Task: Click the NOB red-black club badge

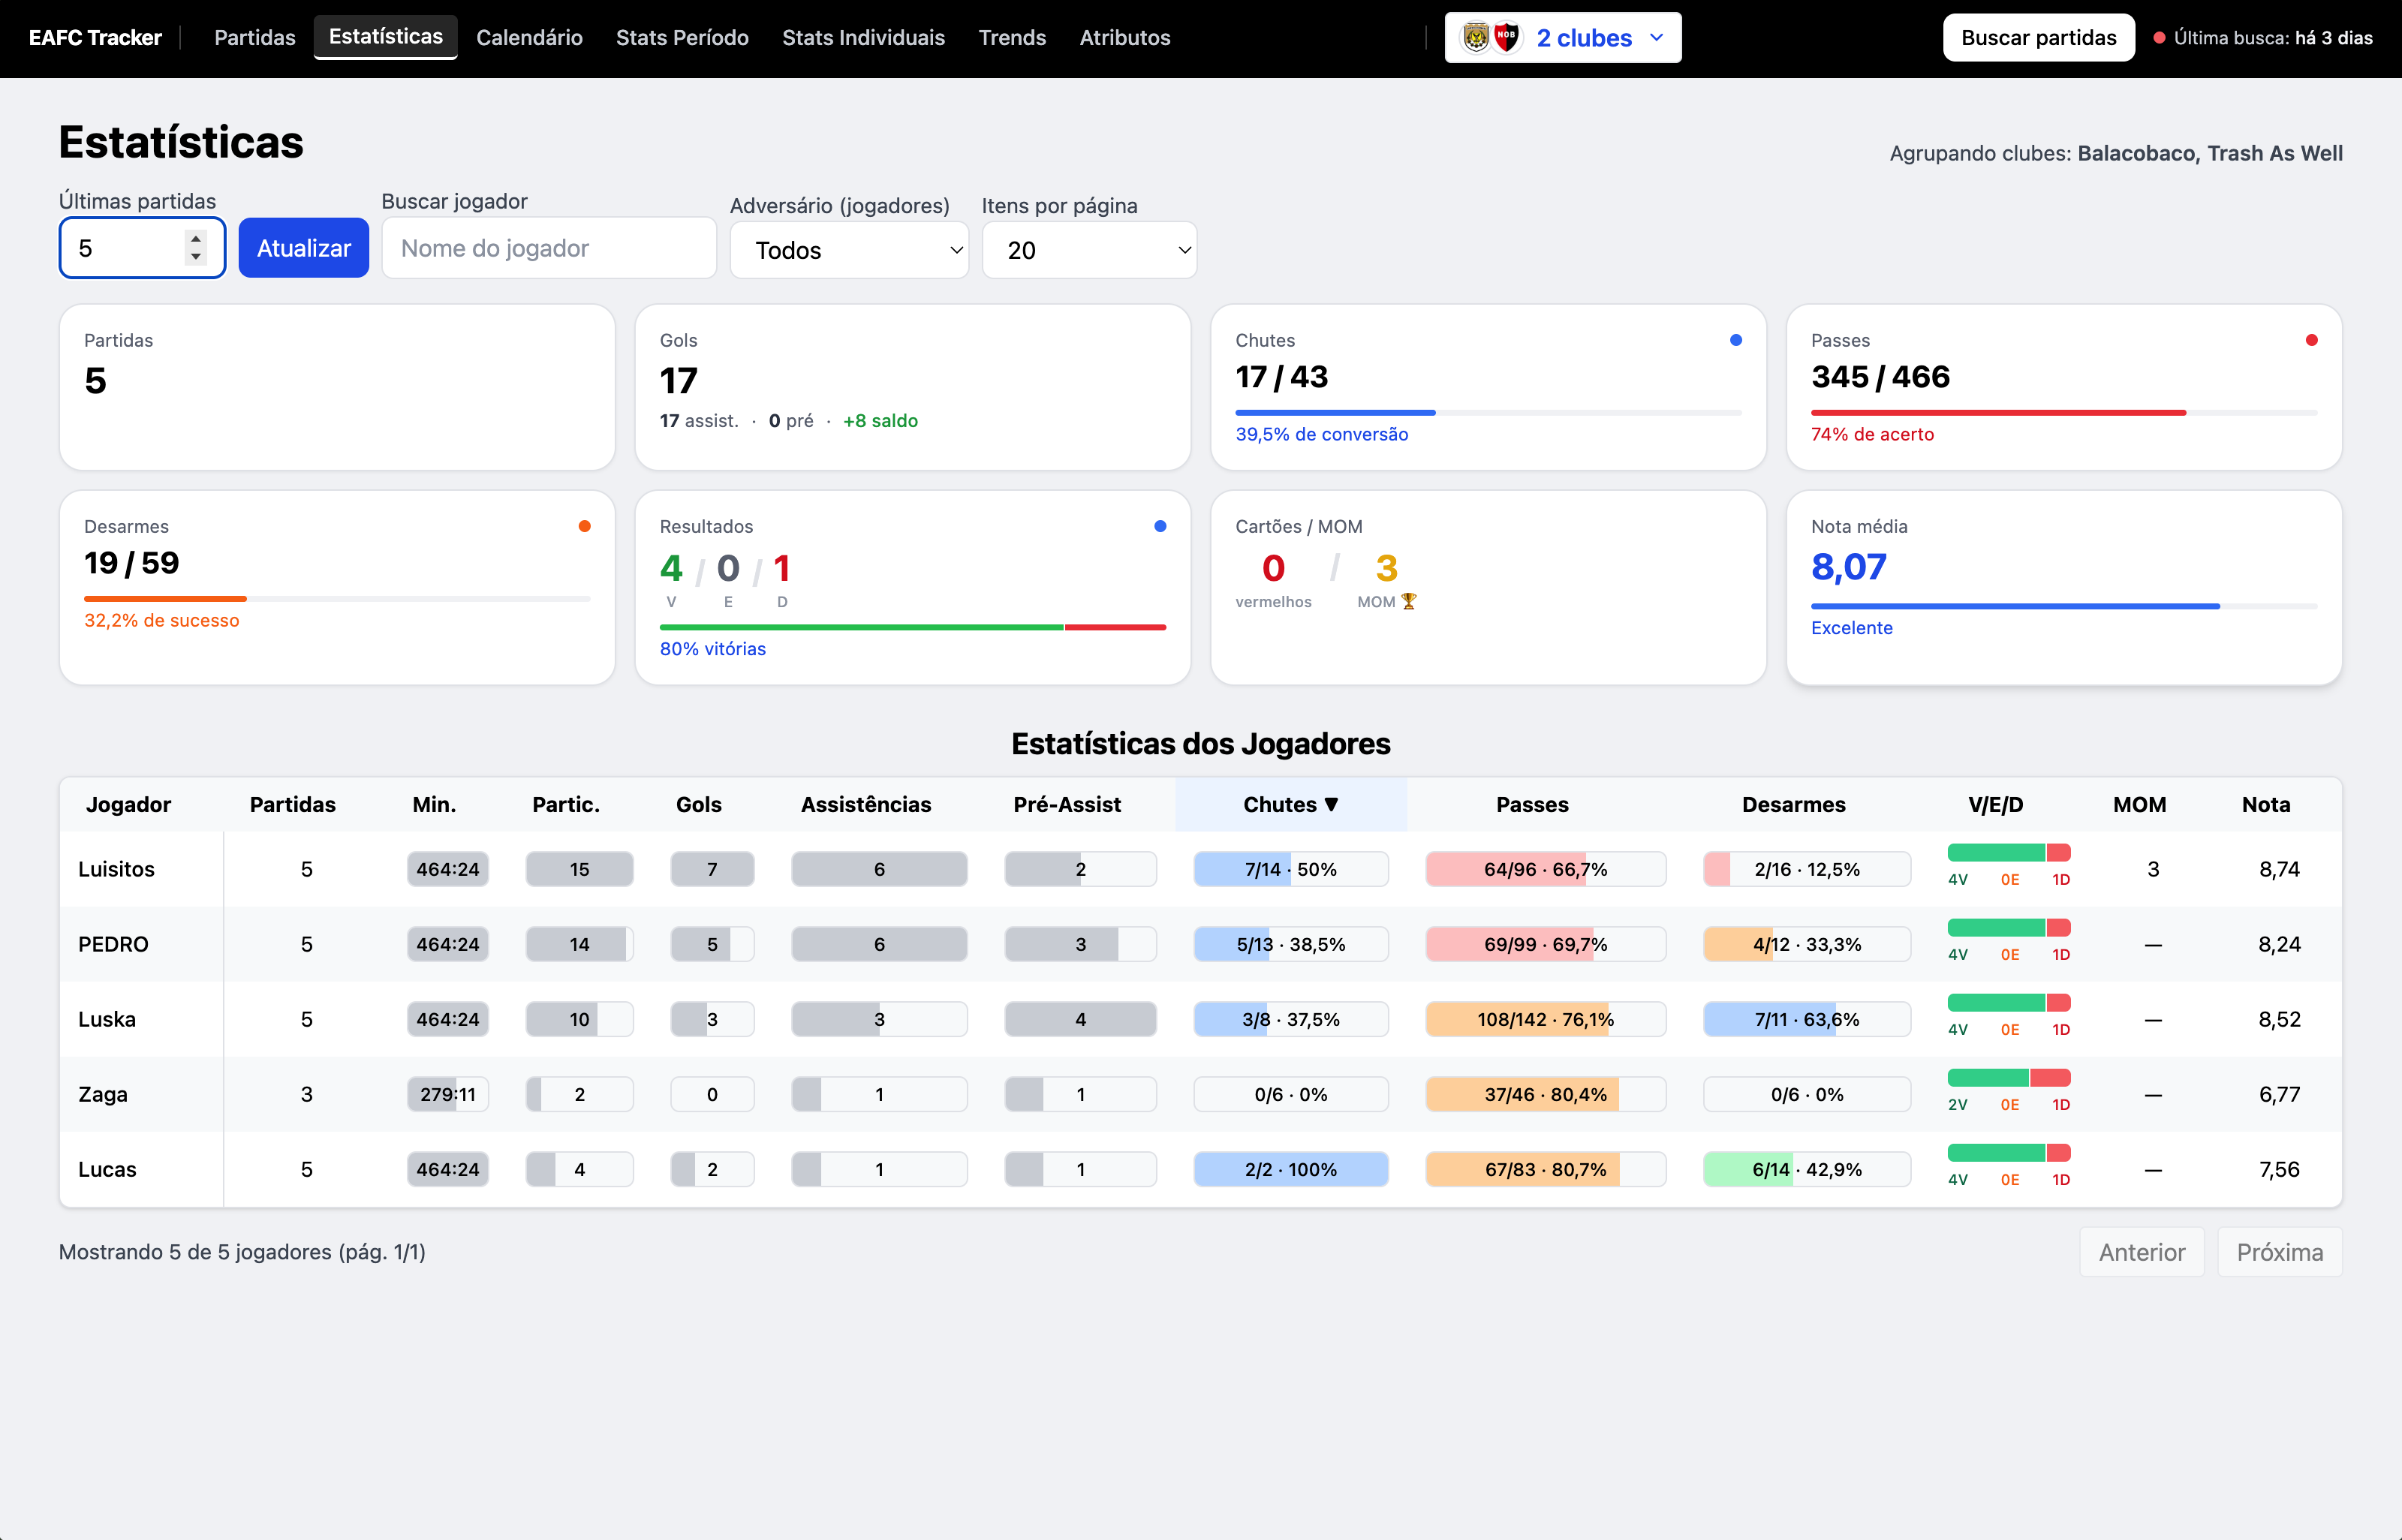Action: (1506, 37)
